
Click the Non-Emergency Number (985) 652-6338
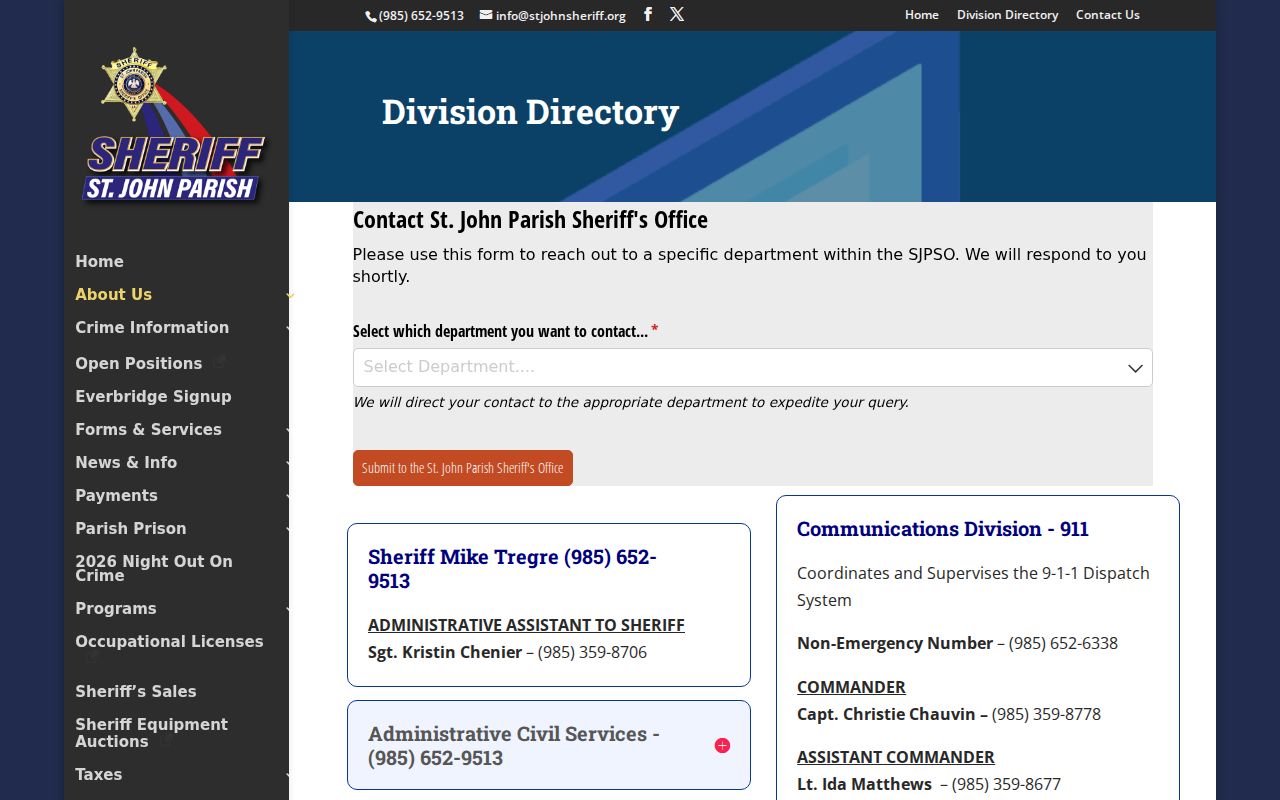[x=1063, y=643]
